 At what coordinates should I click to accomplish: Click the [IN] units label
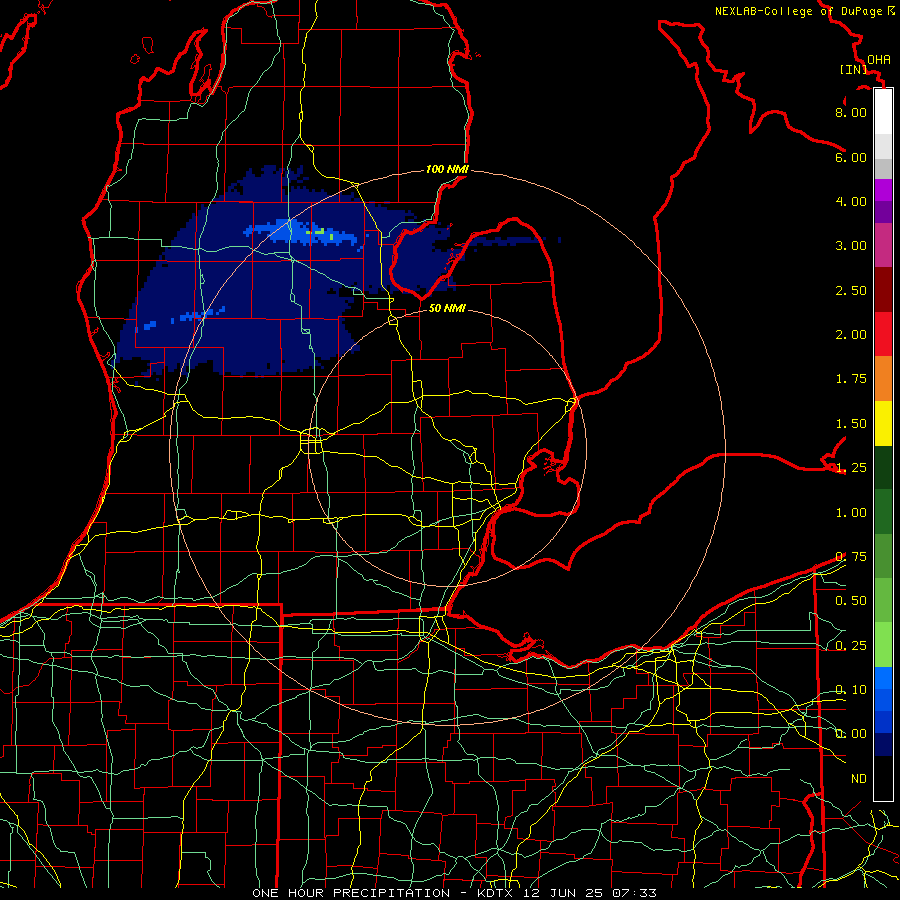pos(854,69)
